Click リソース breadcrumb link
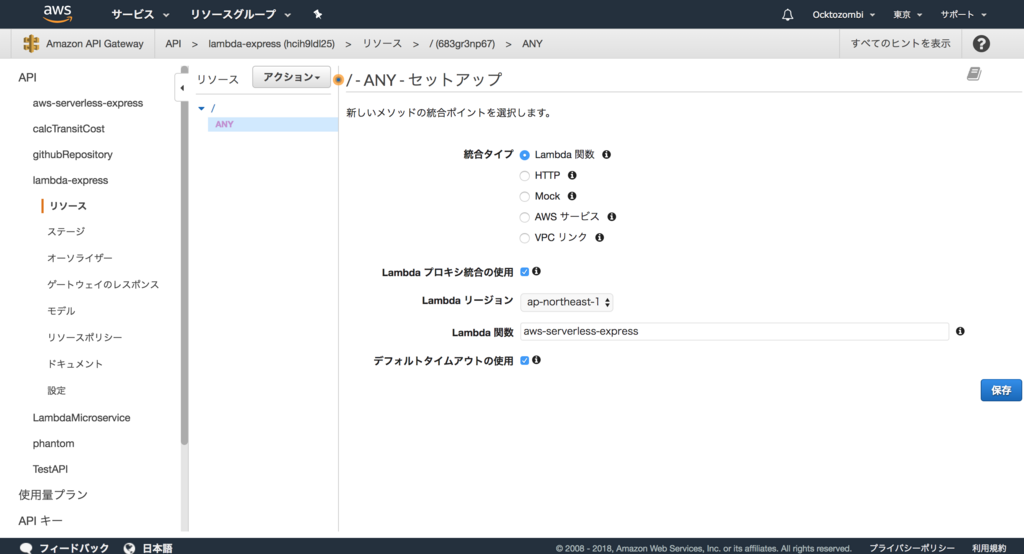The image size is (1024, 554). pos(382,44)
